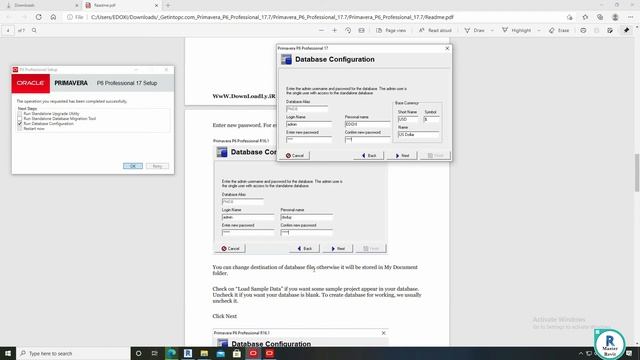Focus the currency Short Name field
Screen dimensions: 640x360
[x=408, y=119]
